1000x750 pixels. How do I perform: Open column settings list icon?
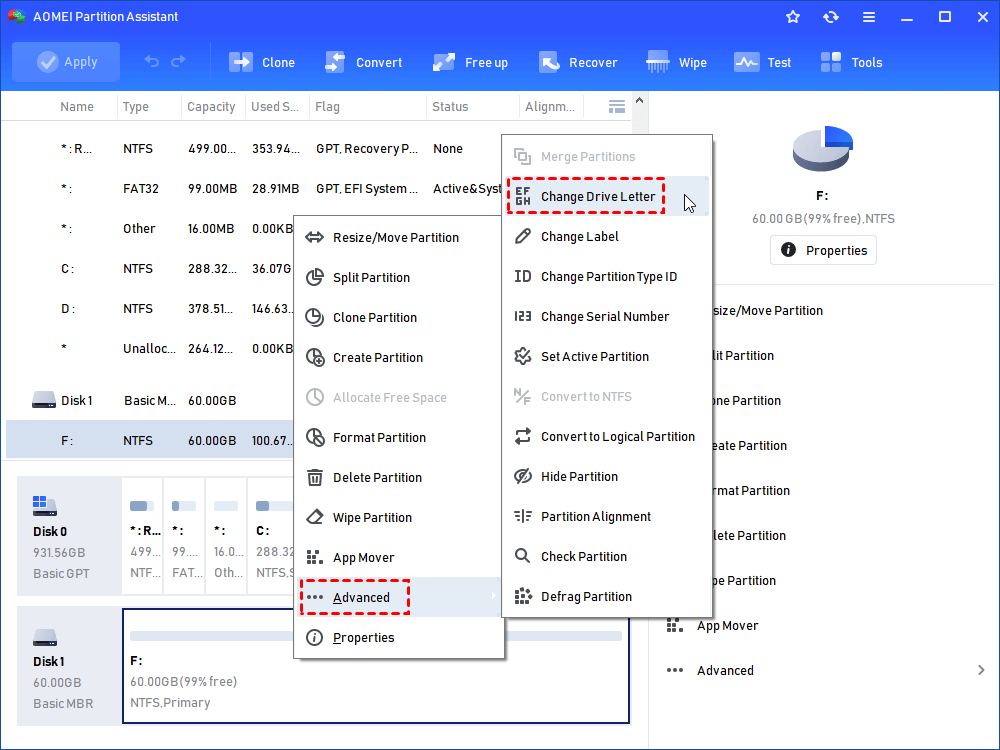[x=617, y=106]
